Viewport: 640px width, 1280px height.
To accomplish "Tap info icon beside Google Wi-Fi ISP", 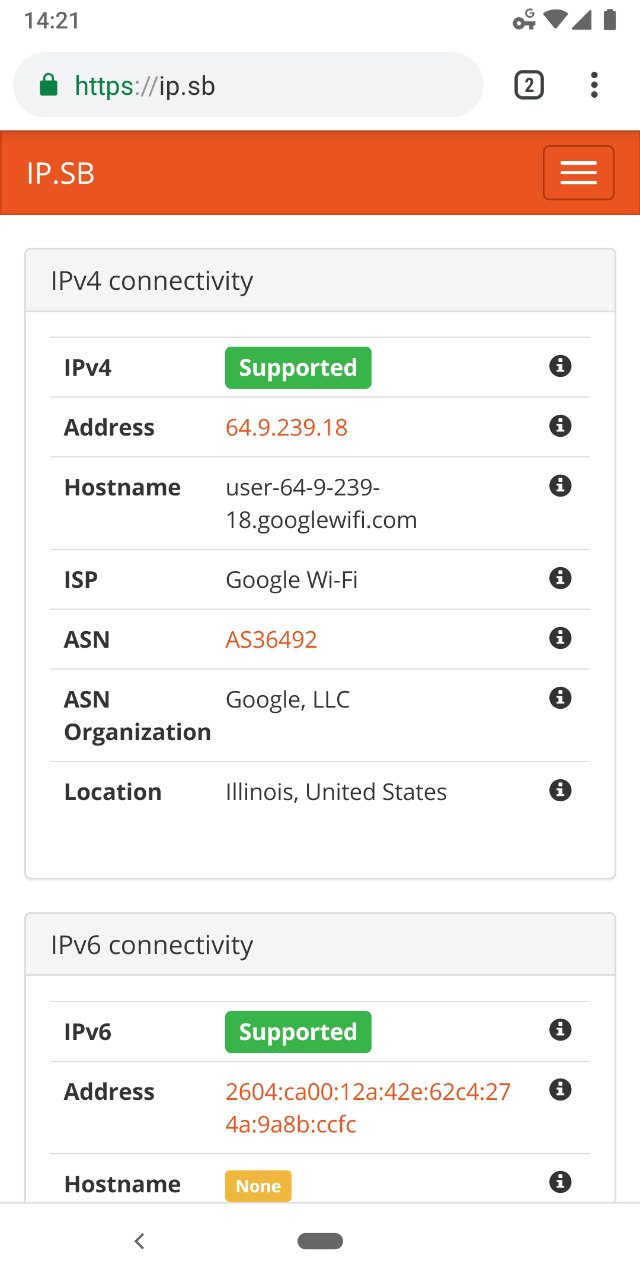I will [x=560, y=579].
